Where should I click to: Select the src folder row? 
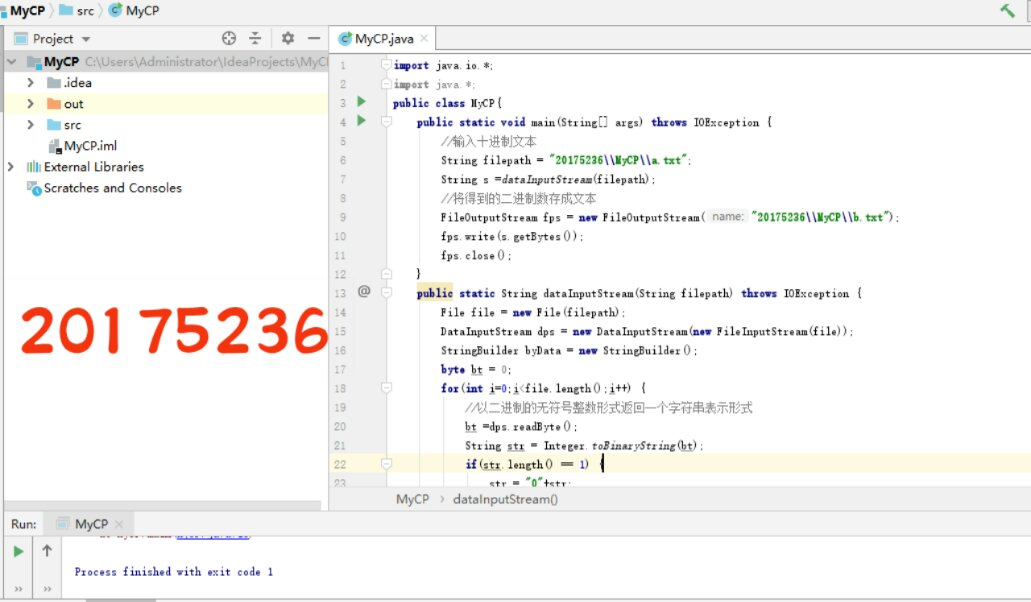(166, 125)
